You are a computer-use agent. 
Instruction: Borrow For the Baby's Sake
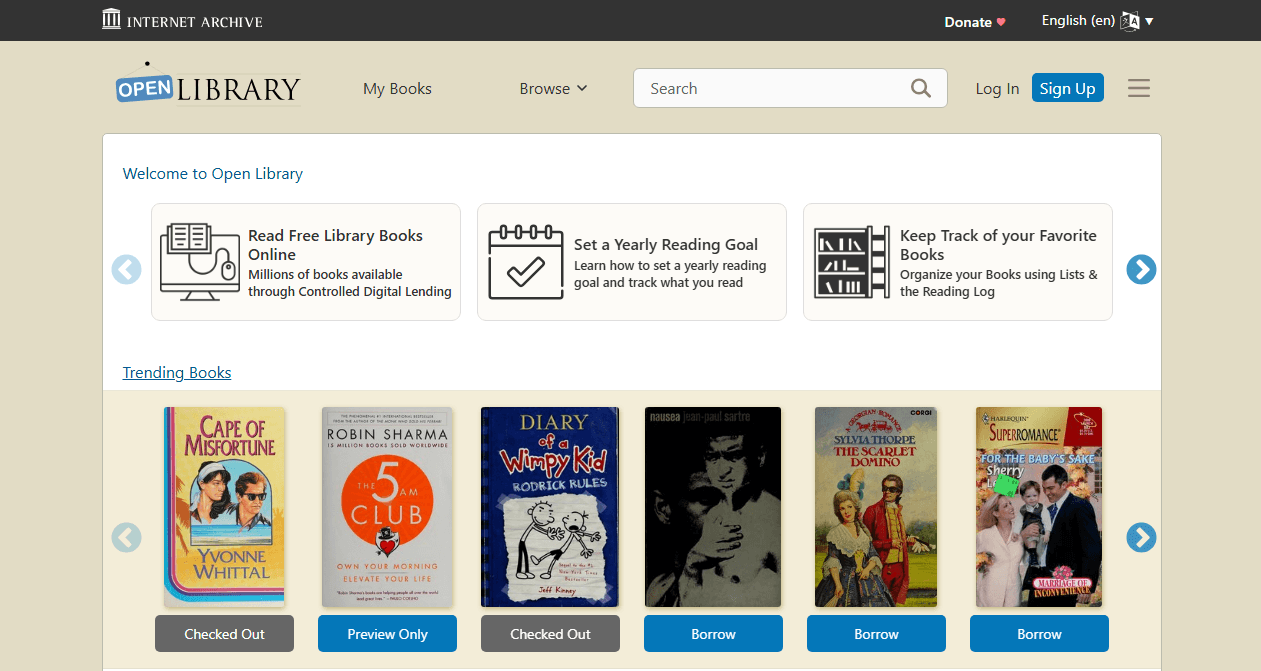tap(1039, 634)
